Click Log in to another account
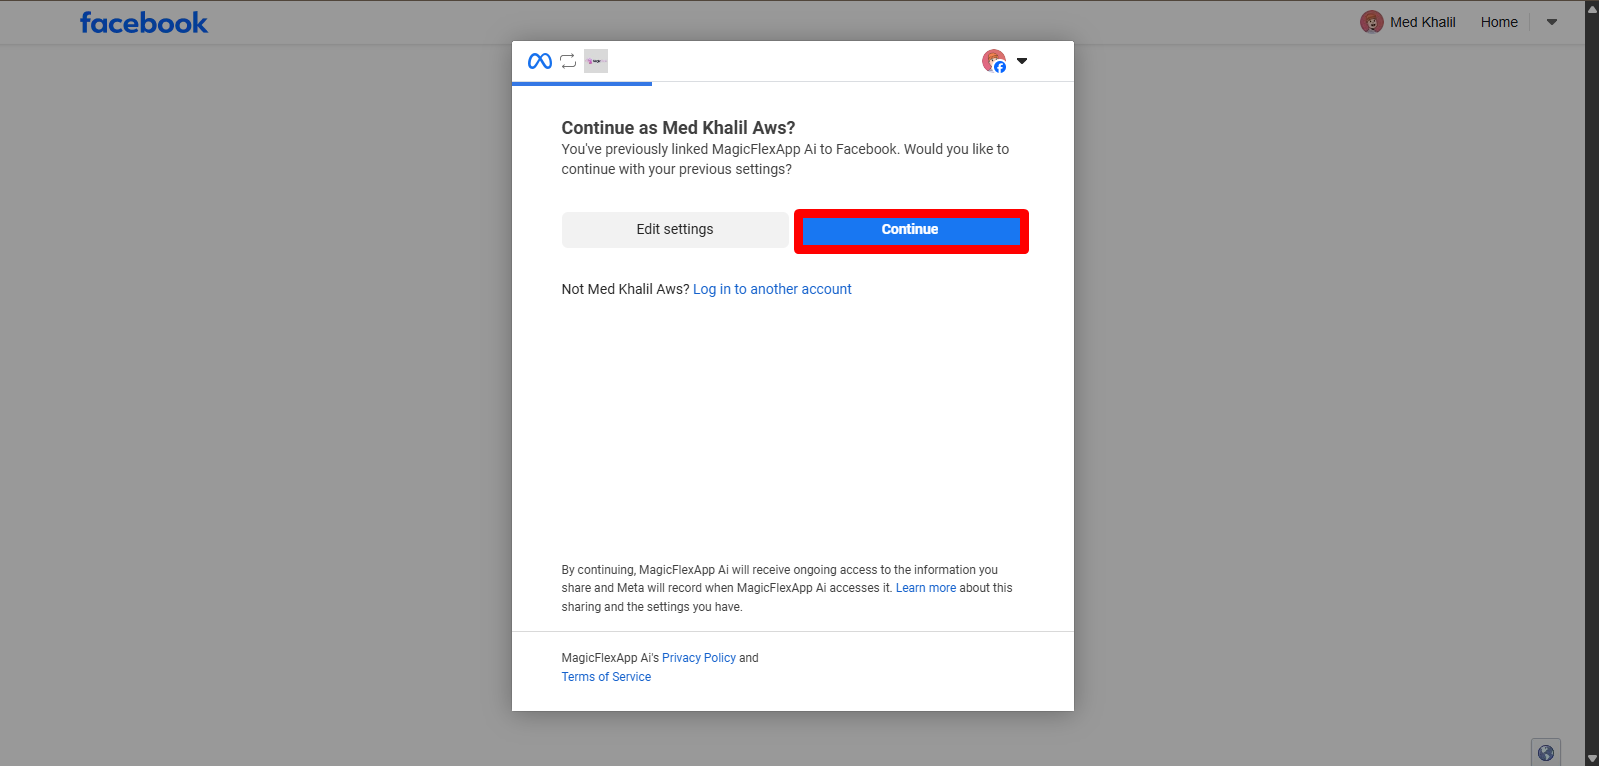 (x=772, y=289)
